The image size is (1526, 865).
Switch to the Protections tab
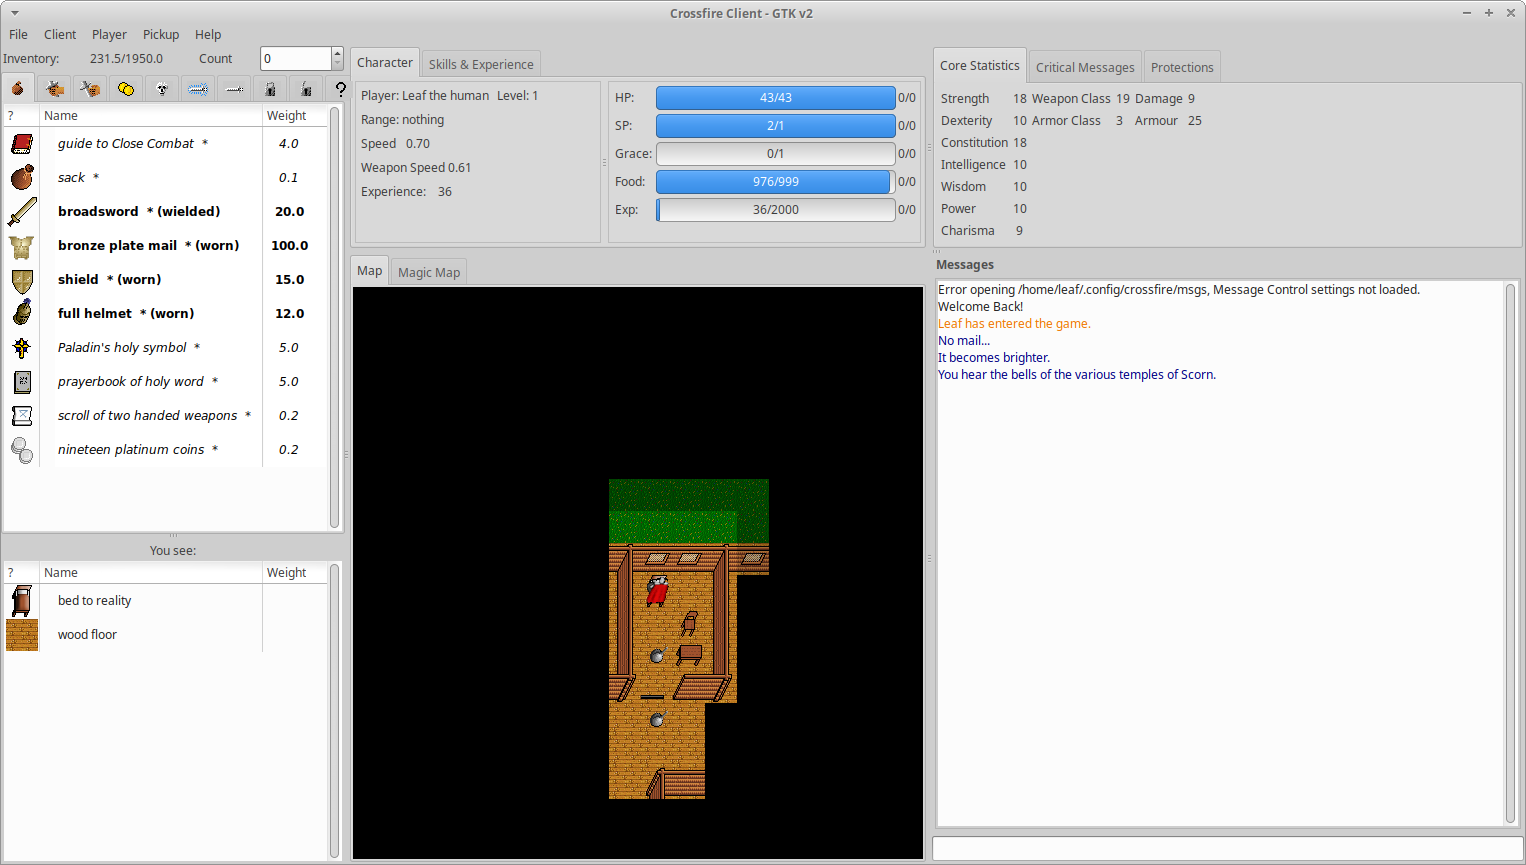point(1182,67)
